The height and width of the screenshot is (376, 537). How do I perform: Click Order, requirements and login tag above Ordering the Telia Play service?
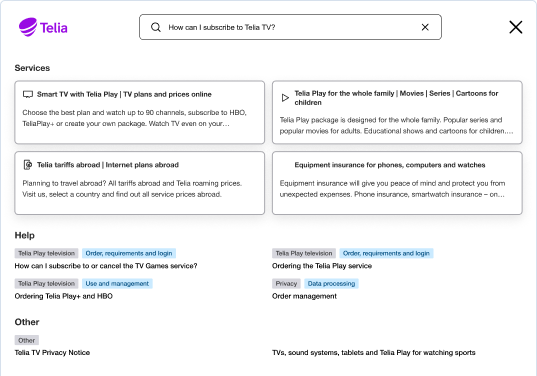tap(386, 253)
